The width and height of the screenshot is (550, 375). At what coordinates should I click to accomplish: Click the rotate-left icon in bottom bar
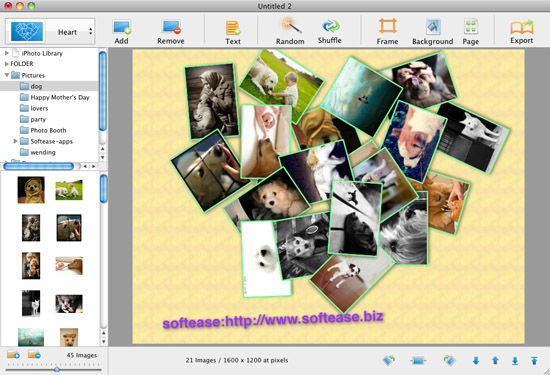point(389,360)
